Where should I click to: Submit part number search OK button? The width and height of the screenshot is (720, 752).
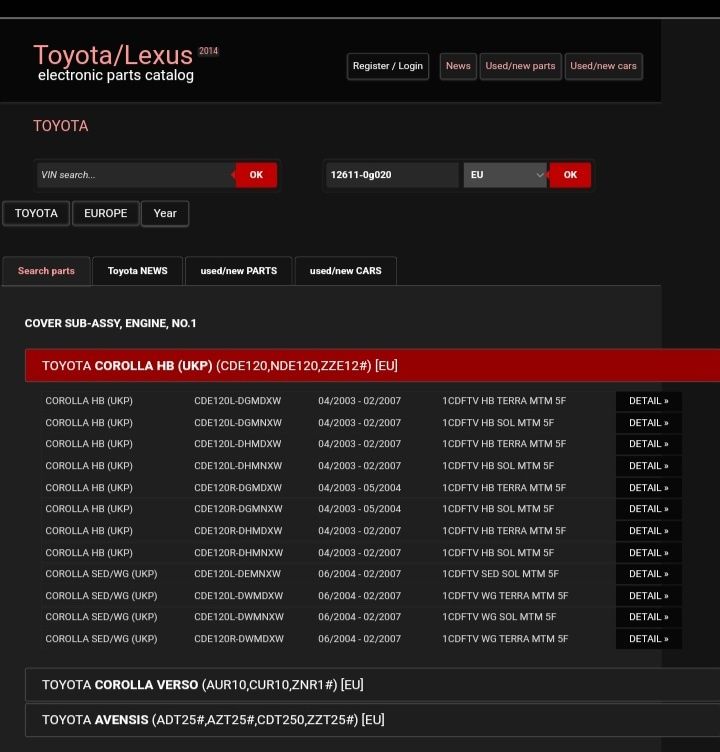tap(570, 175)
